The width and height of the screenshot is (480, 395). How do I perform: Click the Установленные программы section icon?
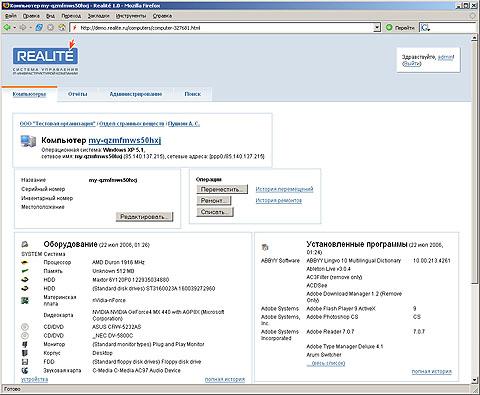[265, 247]
